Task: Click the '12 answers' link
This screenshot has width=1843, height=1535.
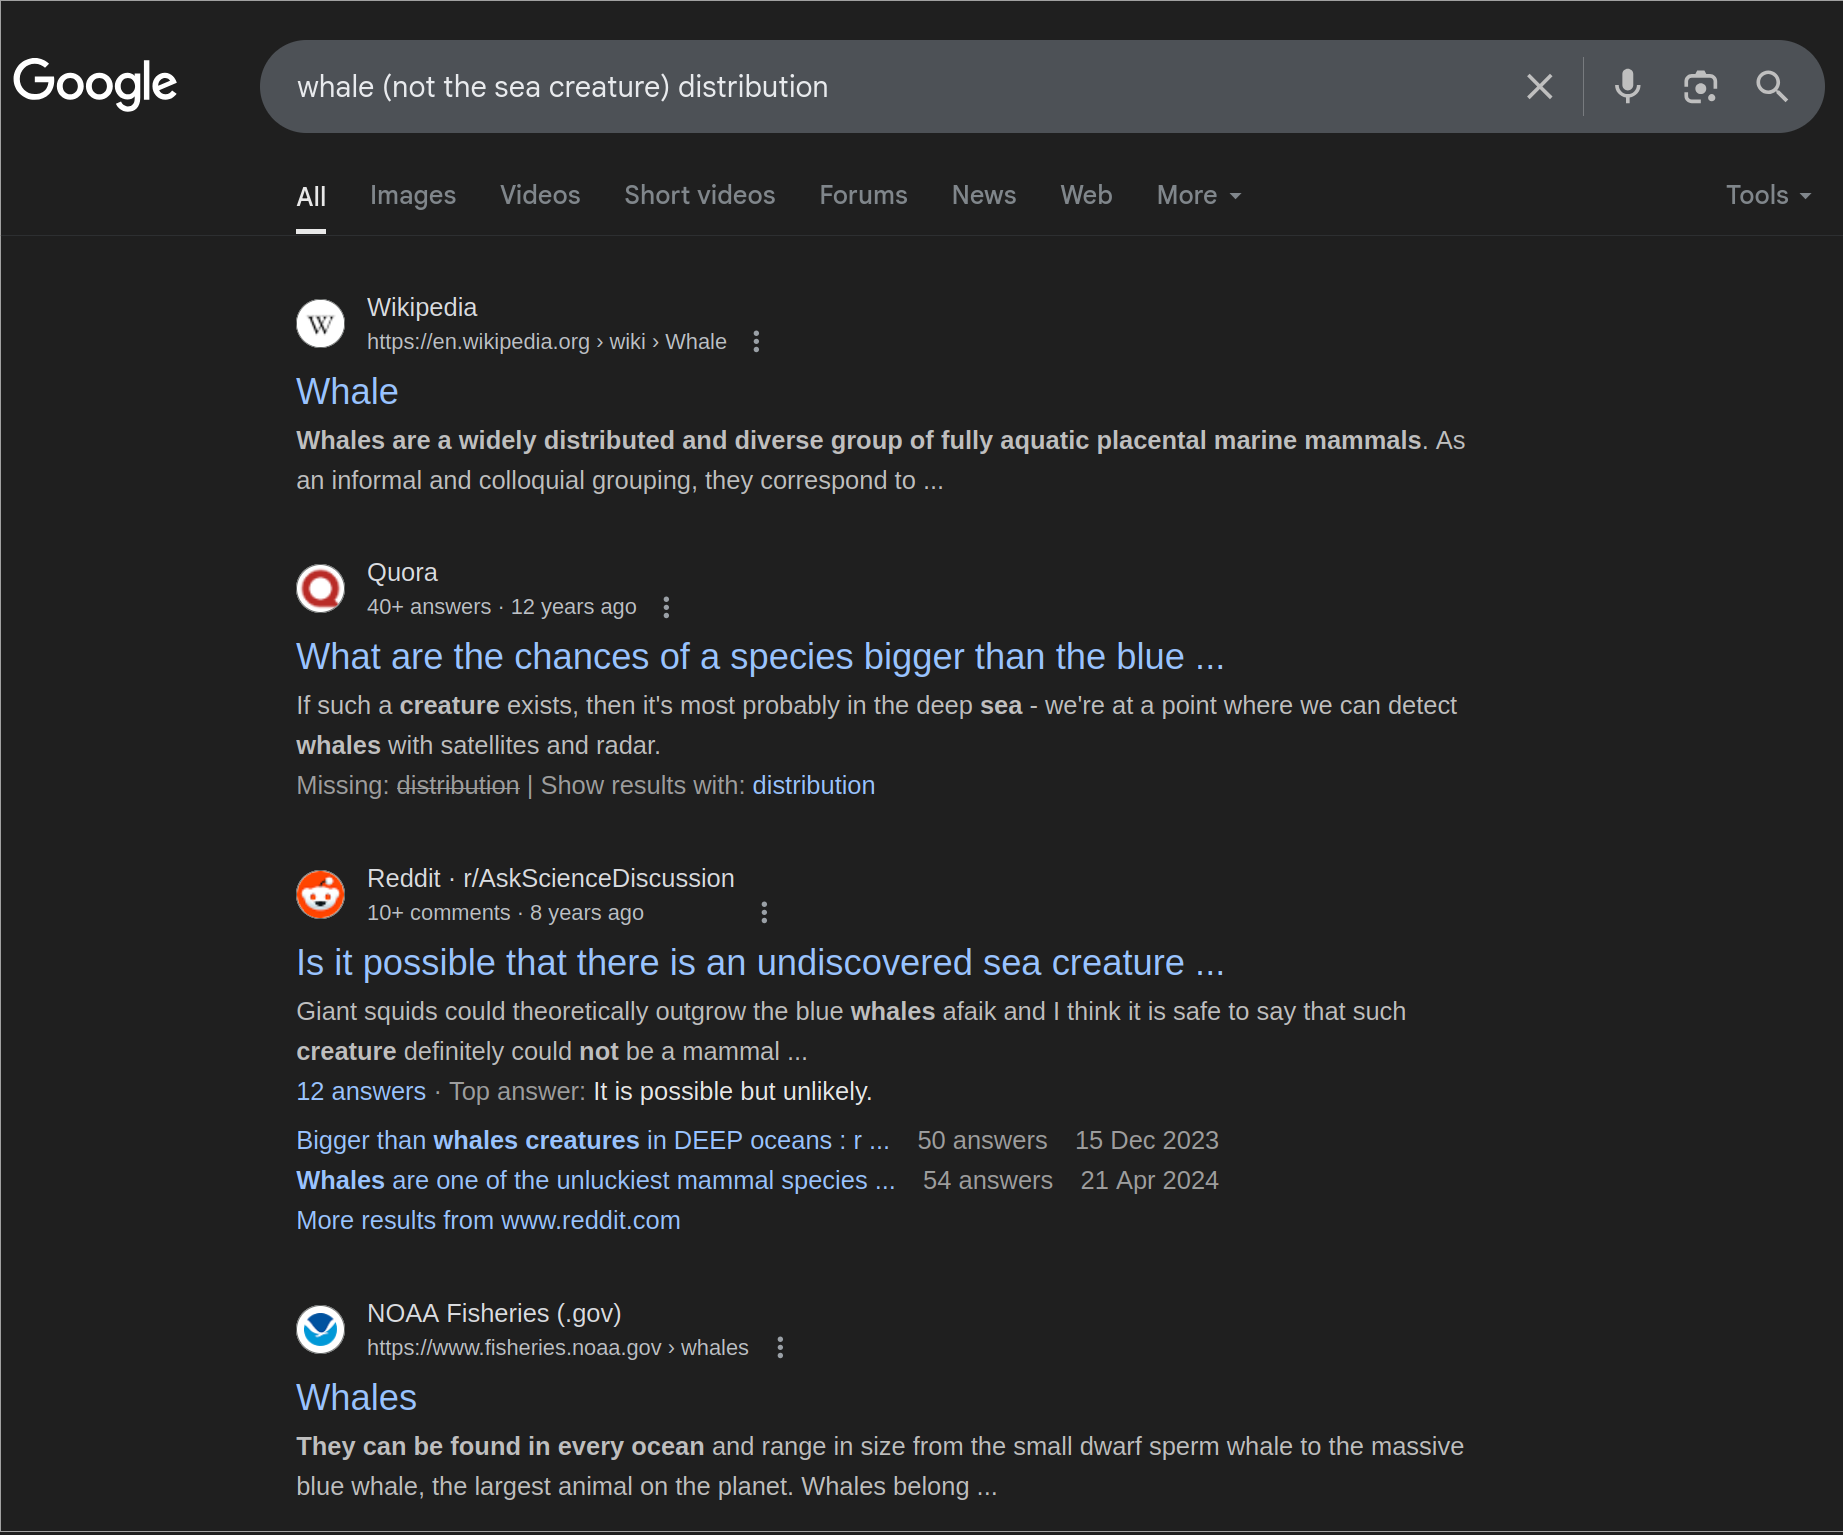Action: 361,1092
